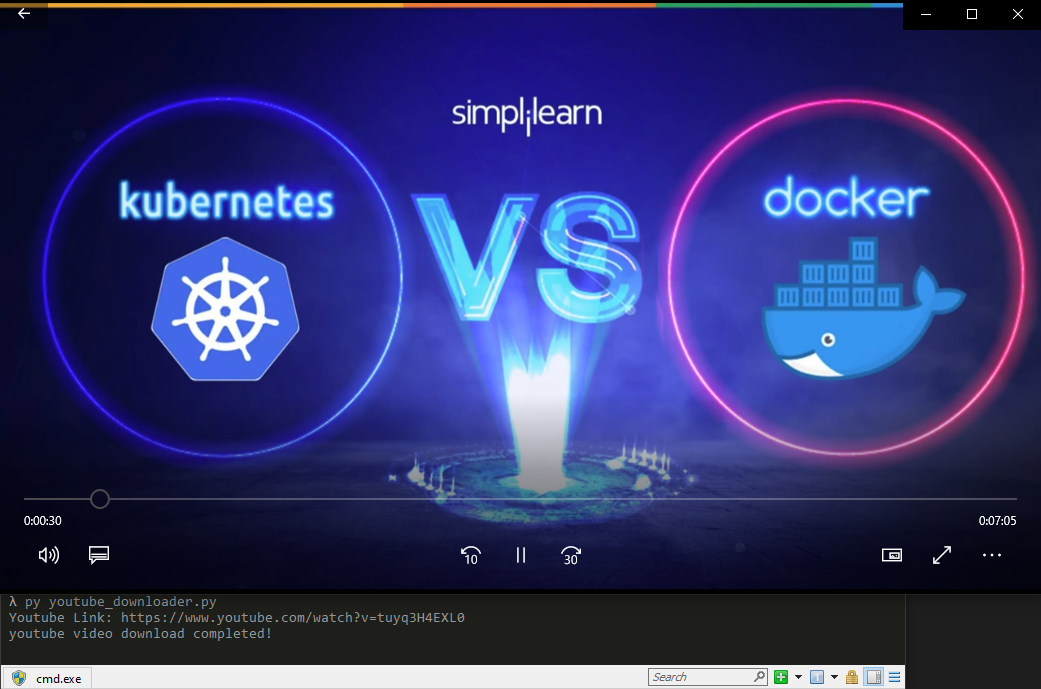Close the video player window
The image size is (1041, 689).
click(x=1018, y=14)
